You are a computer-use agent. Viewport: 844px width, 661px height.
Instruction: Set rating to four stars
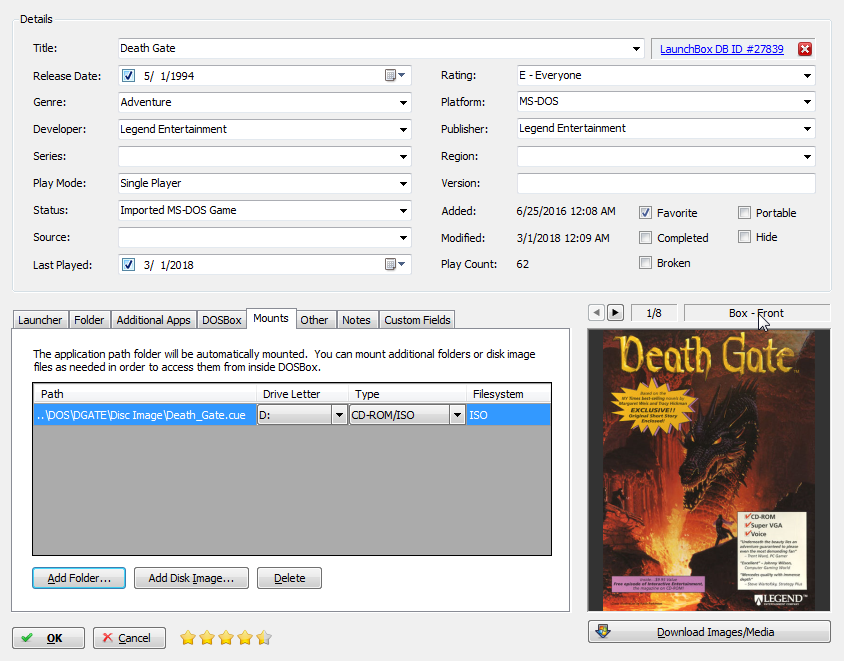pos(245,638)
